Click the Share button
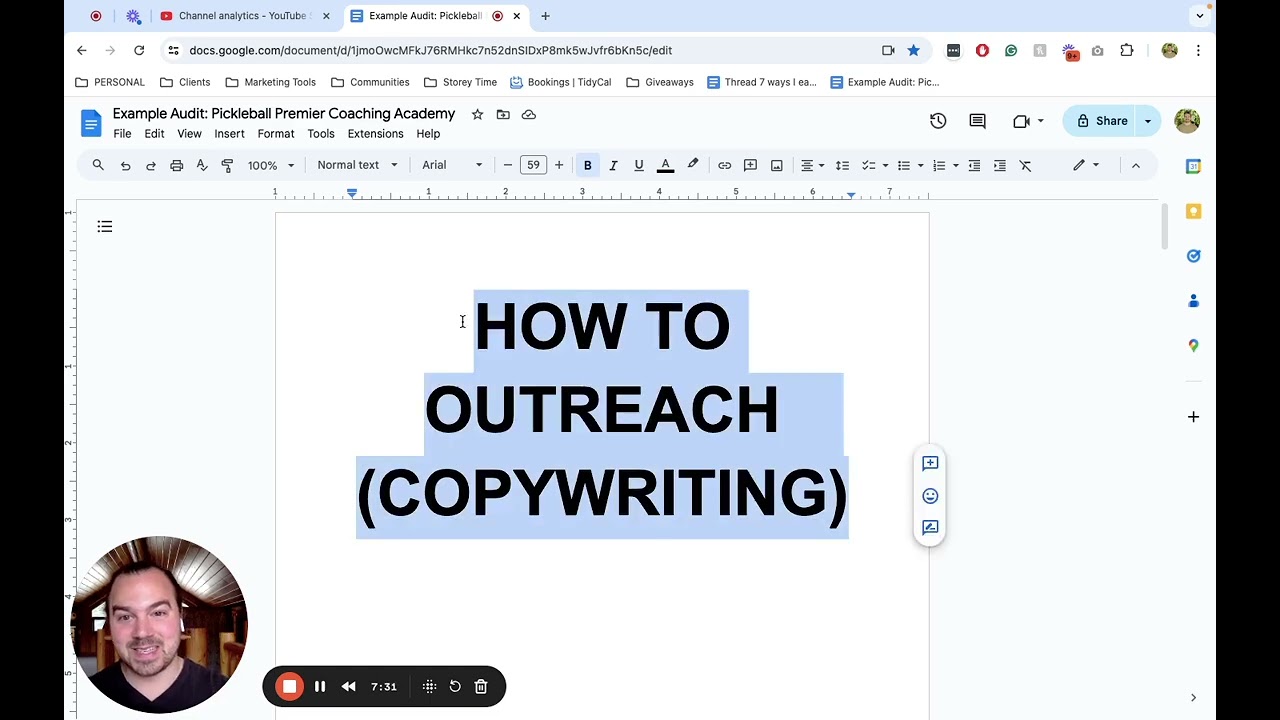This screenshot has height=720, width=1280. pyautogui.click(x=1102, y=121)
